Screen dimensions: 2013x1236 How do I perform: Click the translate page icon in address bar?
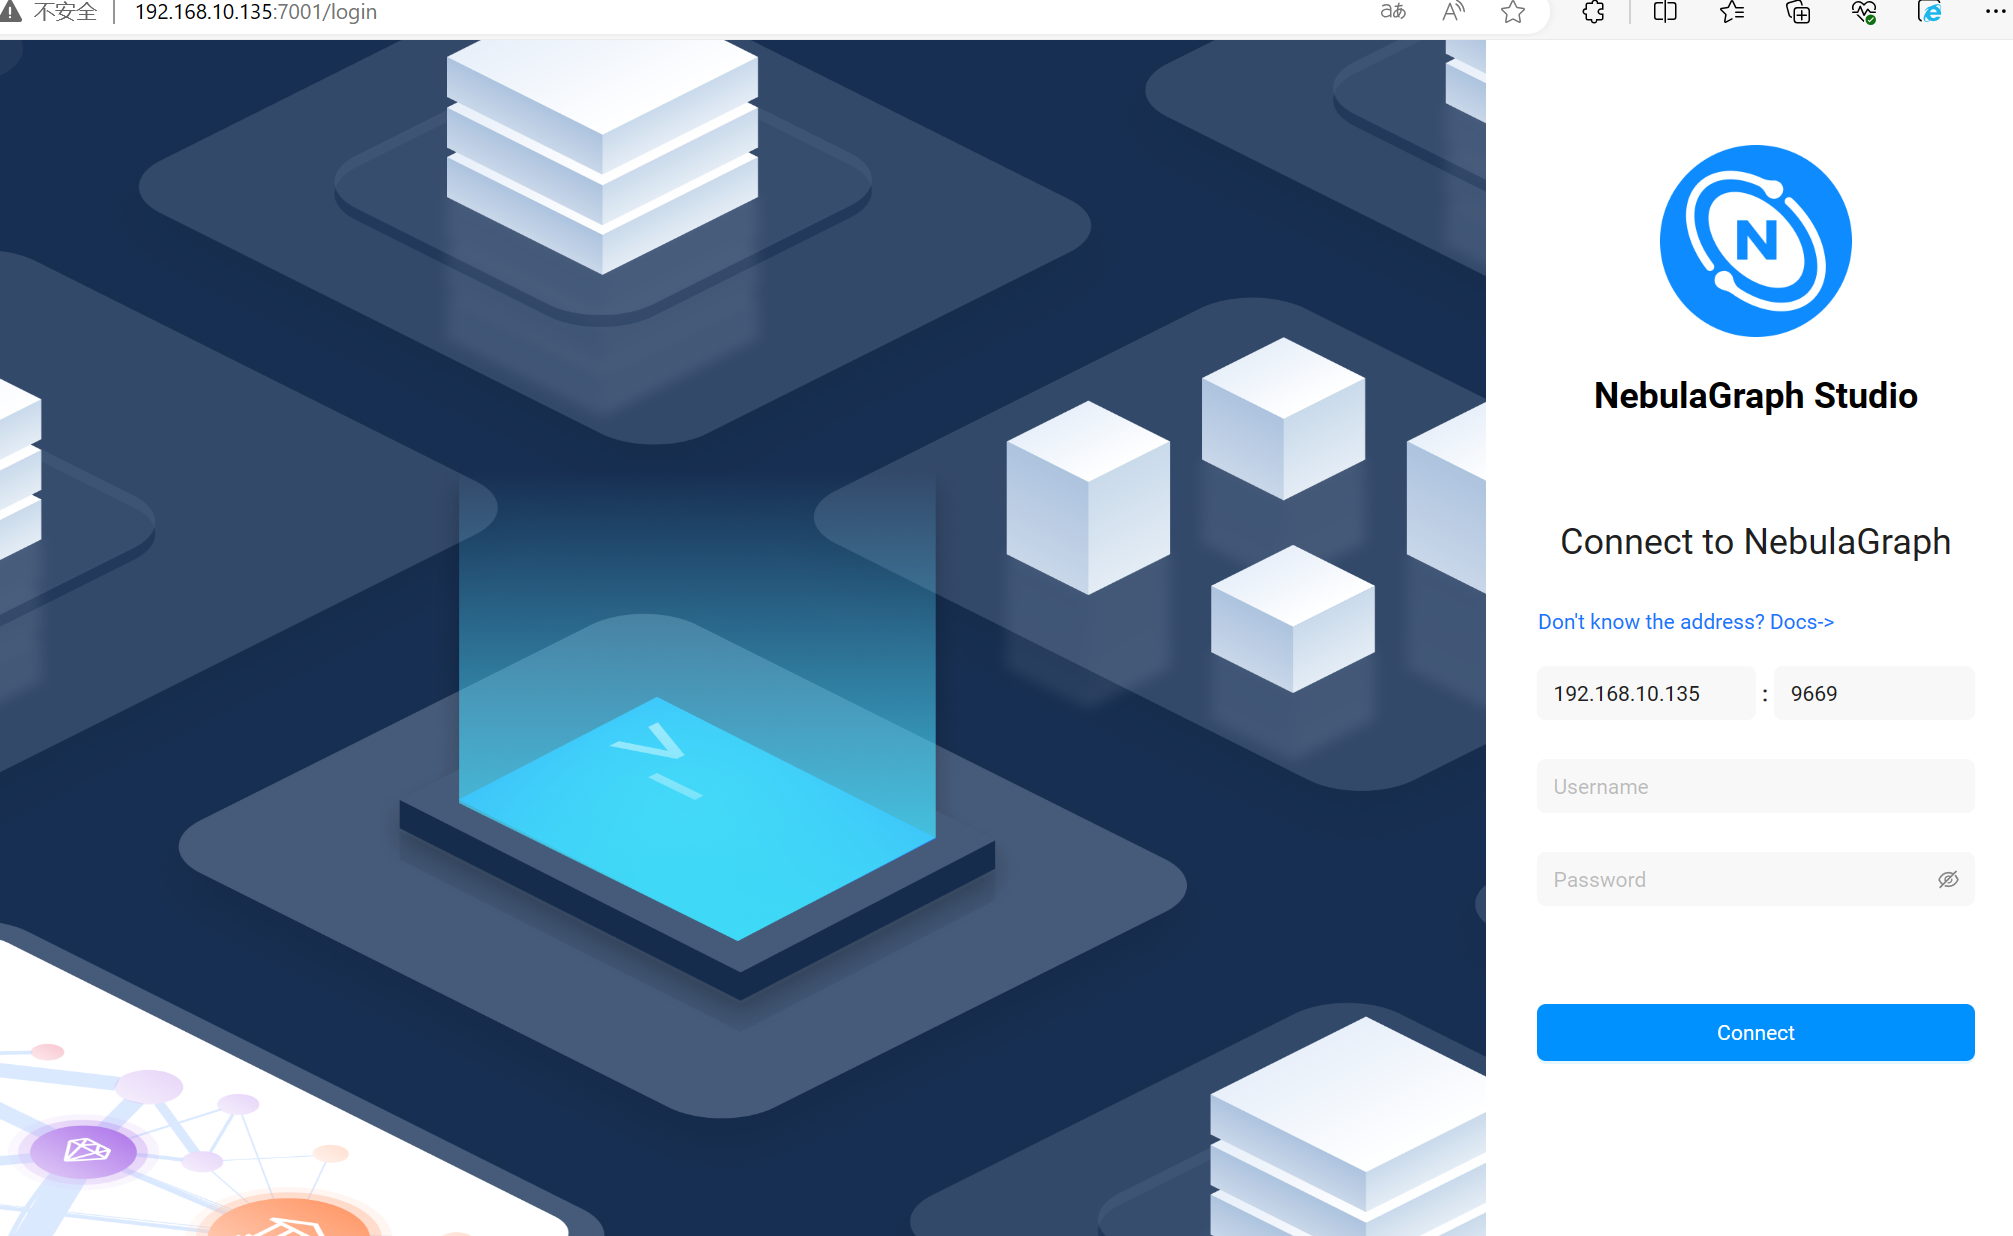pos(1393,12)
